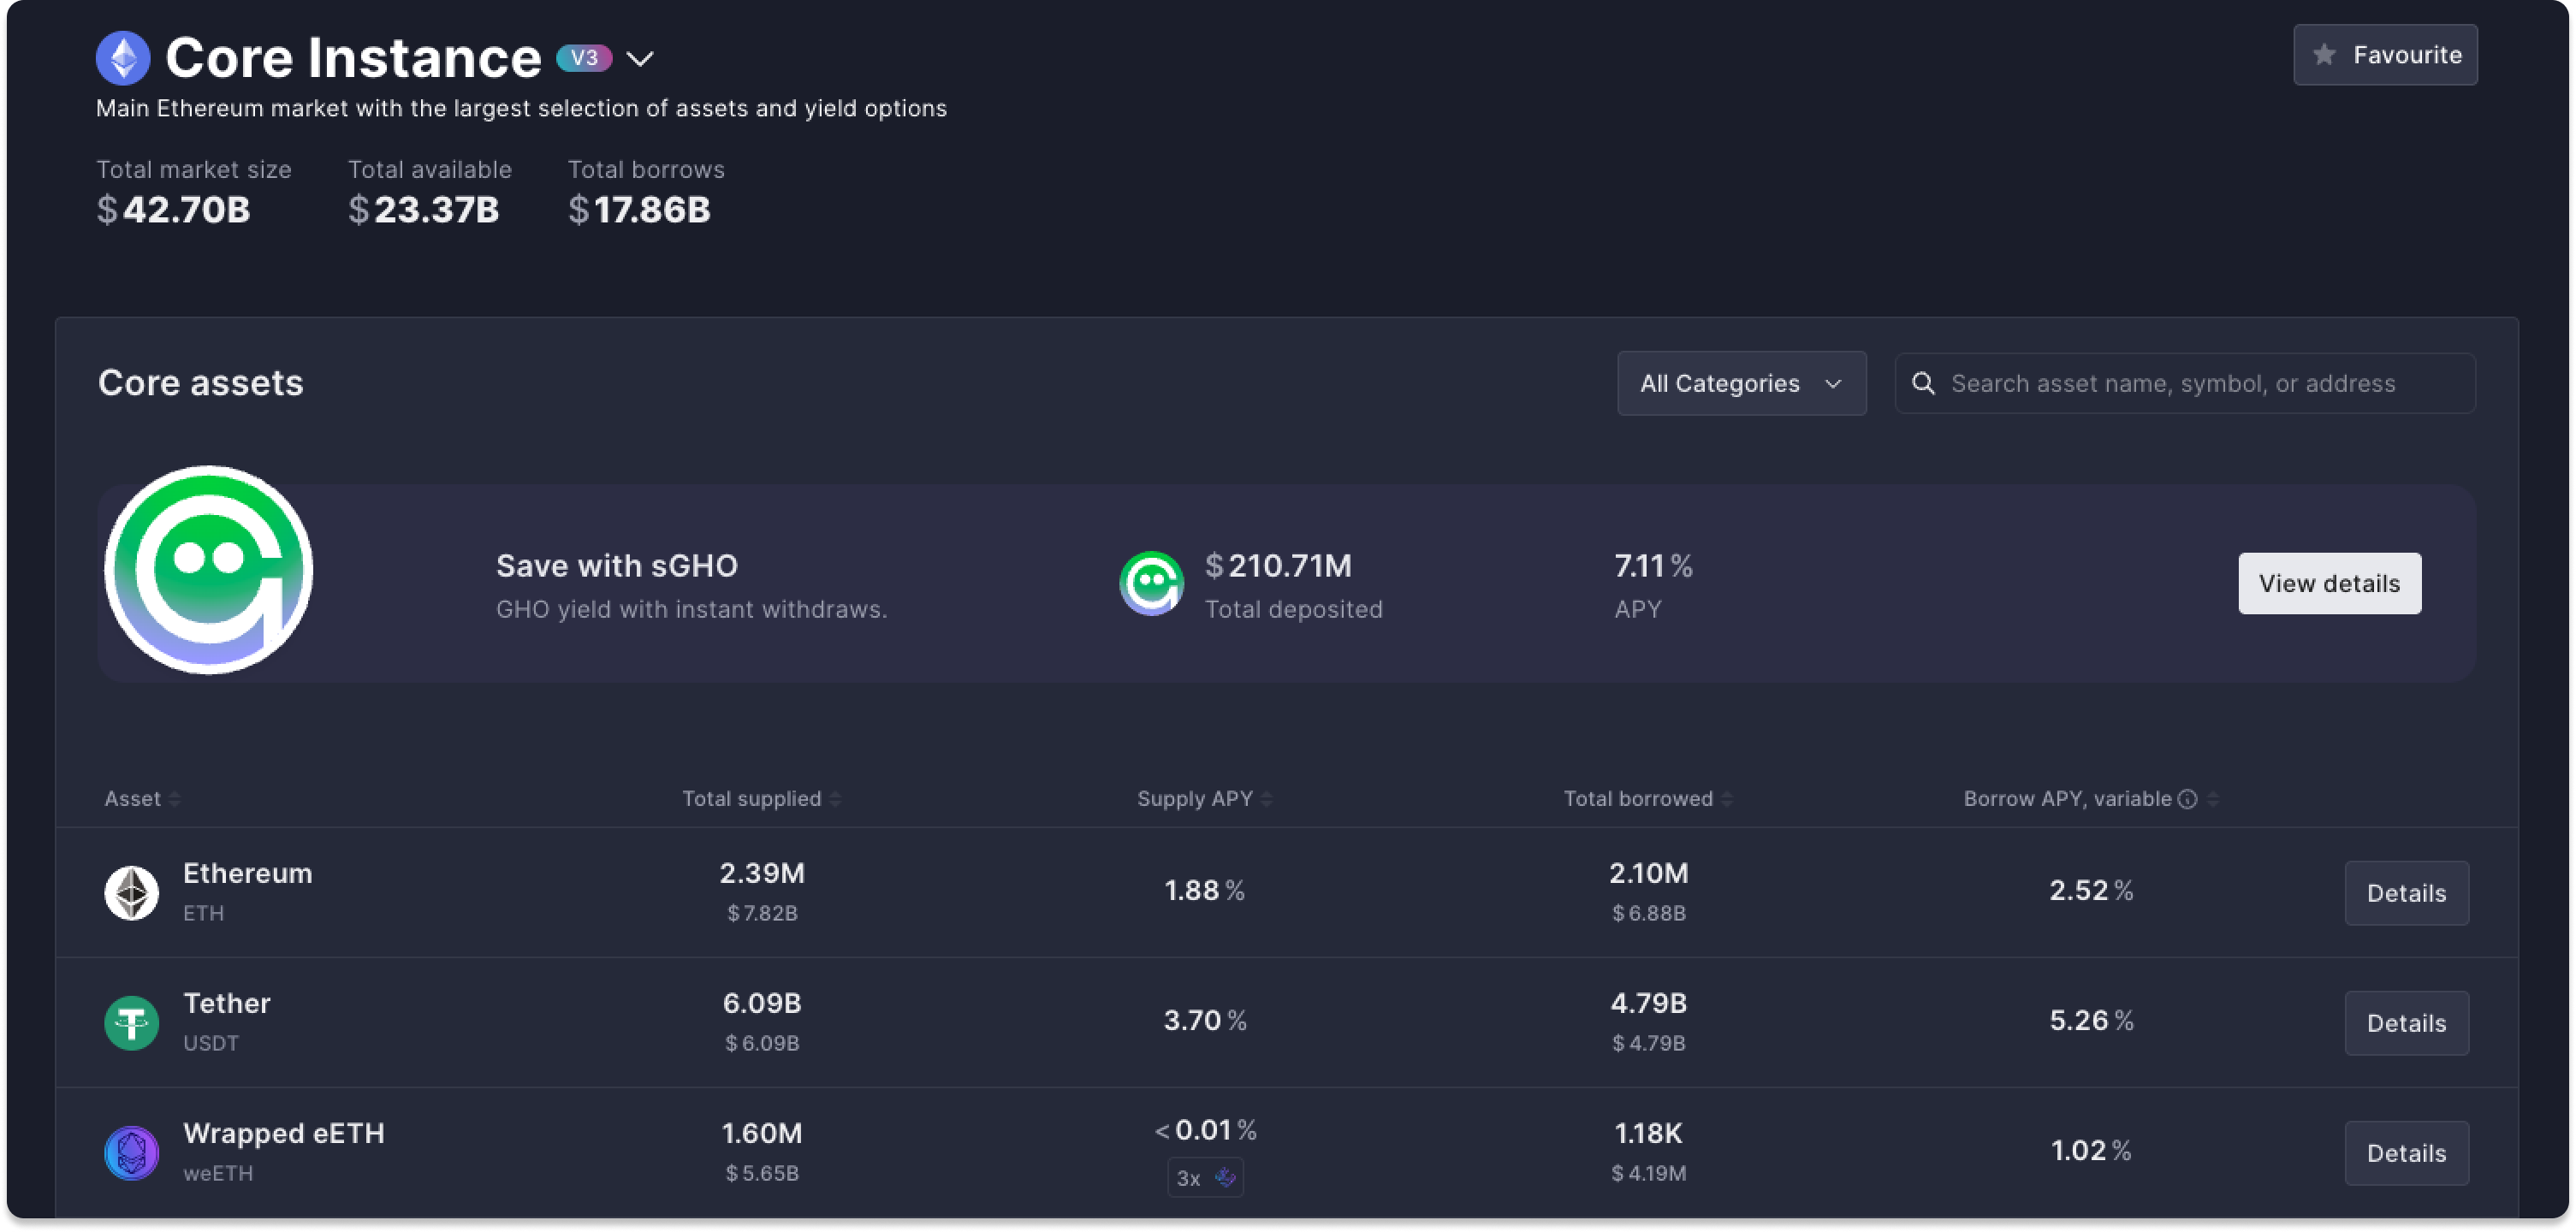This screenshot has height=1232, width=2576.
Task: Open Details for the Tether row
Action: click(x=2406, y=1023)
